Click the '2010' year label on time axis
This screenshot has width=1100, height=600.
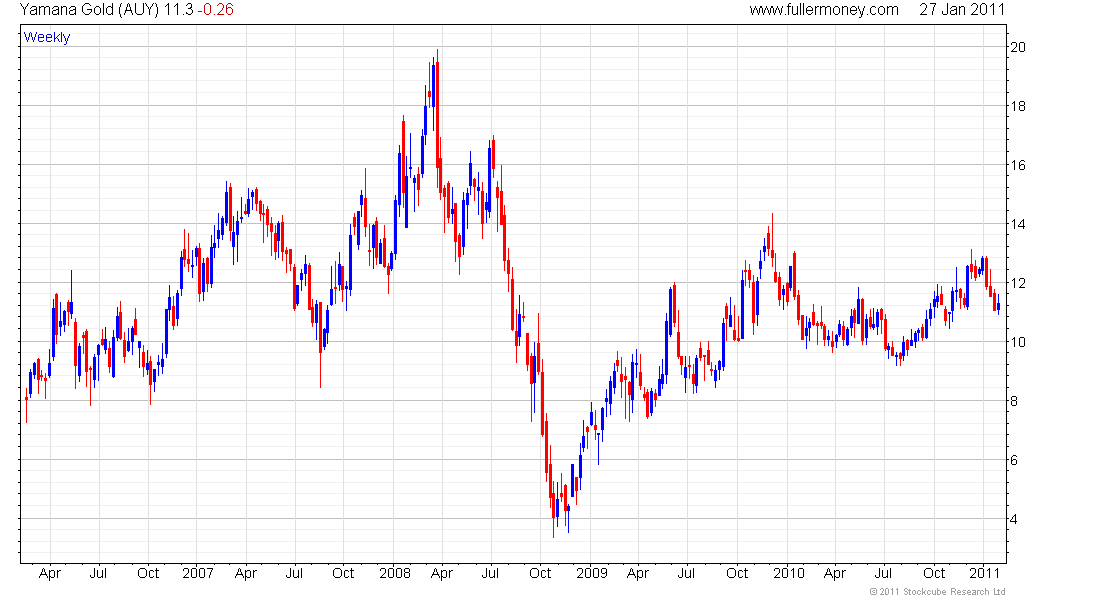click(789, 573)
